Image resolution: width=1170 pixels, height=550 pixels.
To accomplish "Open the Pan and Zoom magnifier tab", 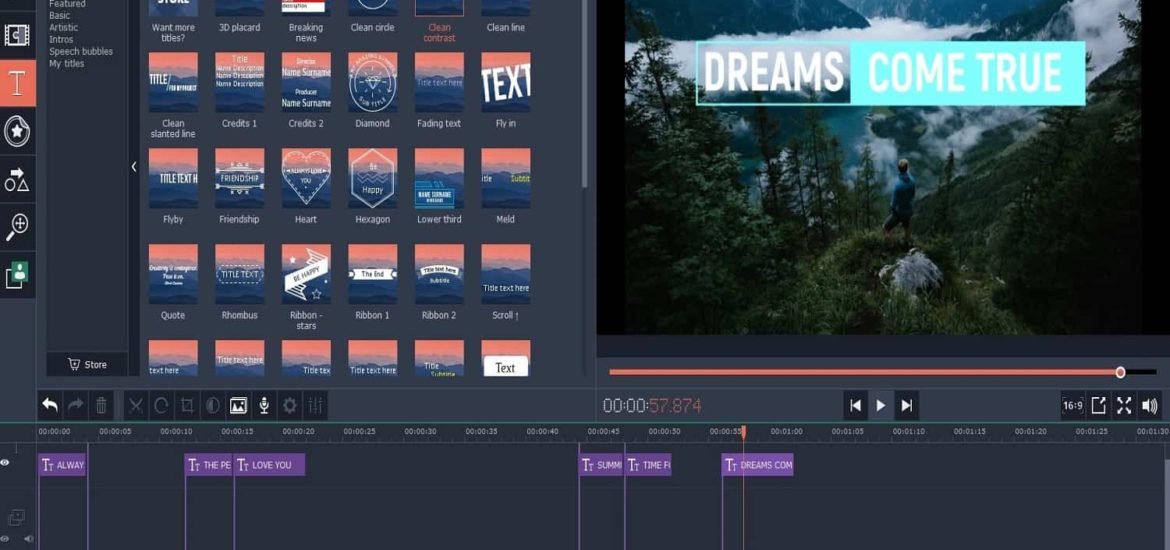I will (17, 228).
